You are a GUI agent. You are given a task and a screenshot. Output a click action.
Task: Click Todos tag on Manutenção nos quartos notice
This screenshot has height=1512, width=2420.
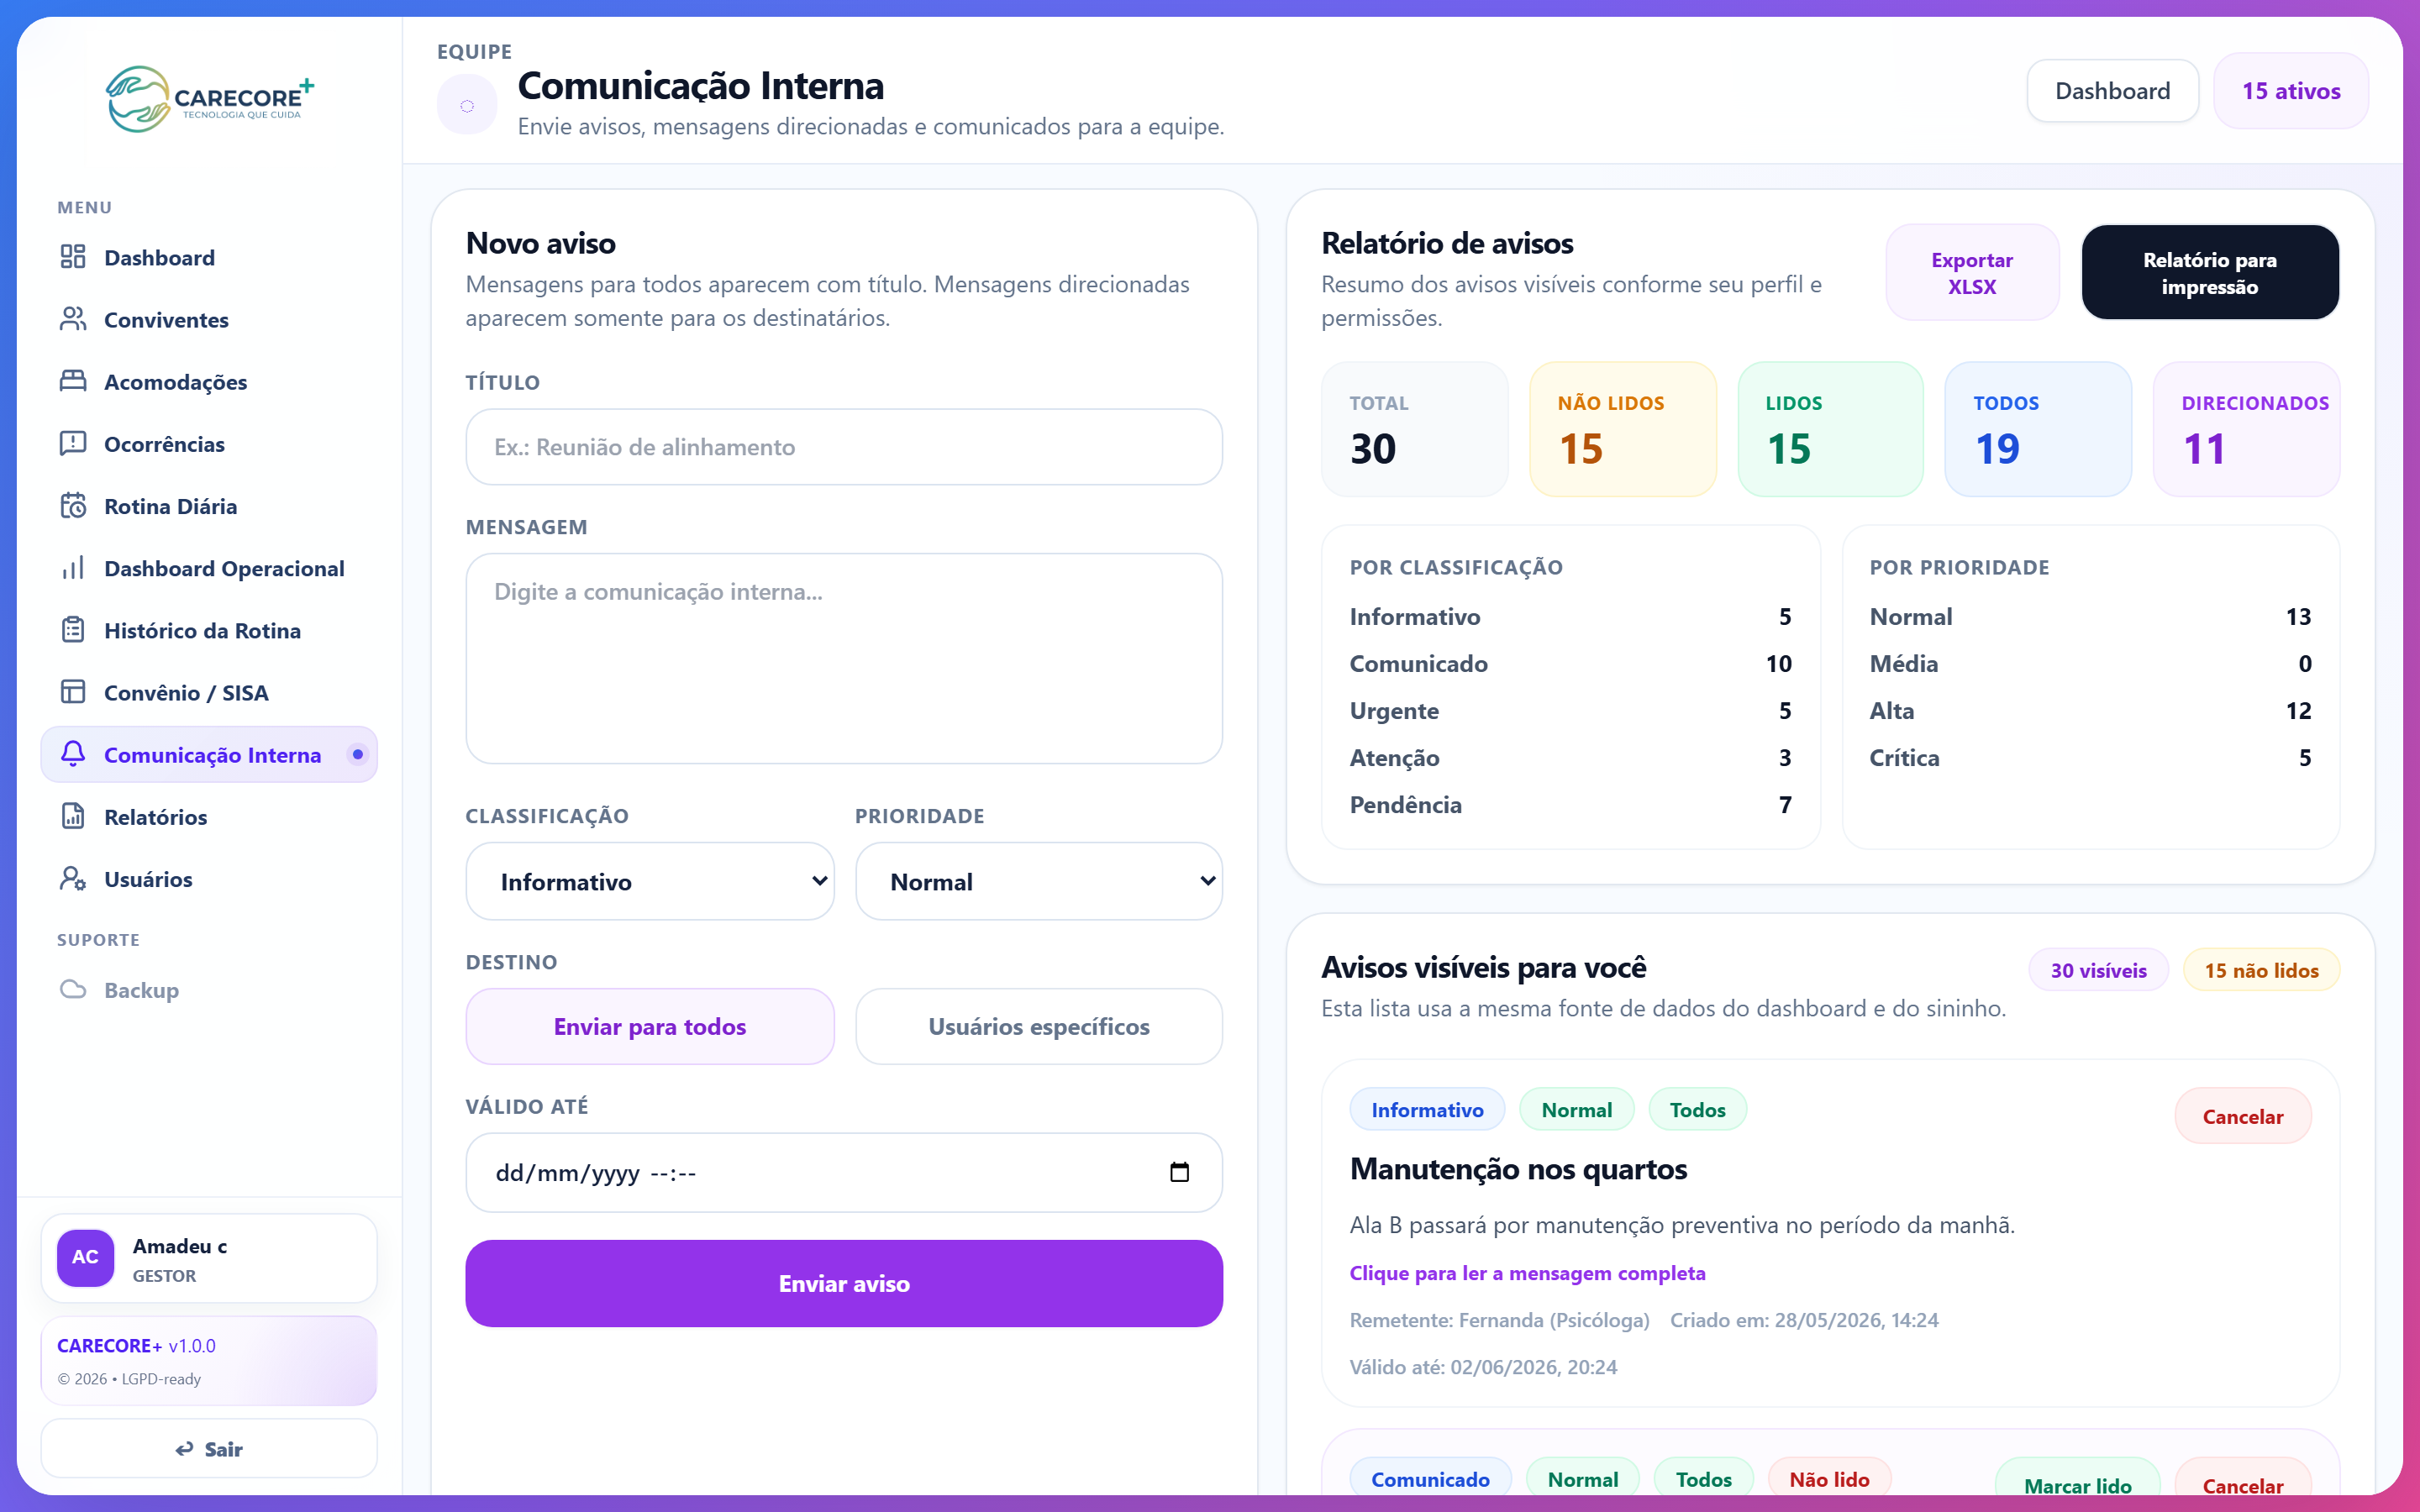(1697, 1109)
